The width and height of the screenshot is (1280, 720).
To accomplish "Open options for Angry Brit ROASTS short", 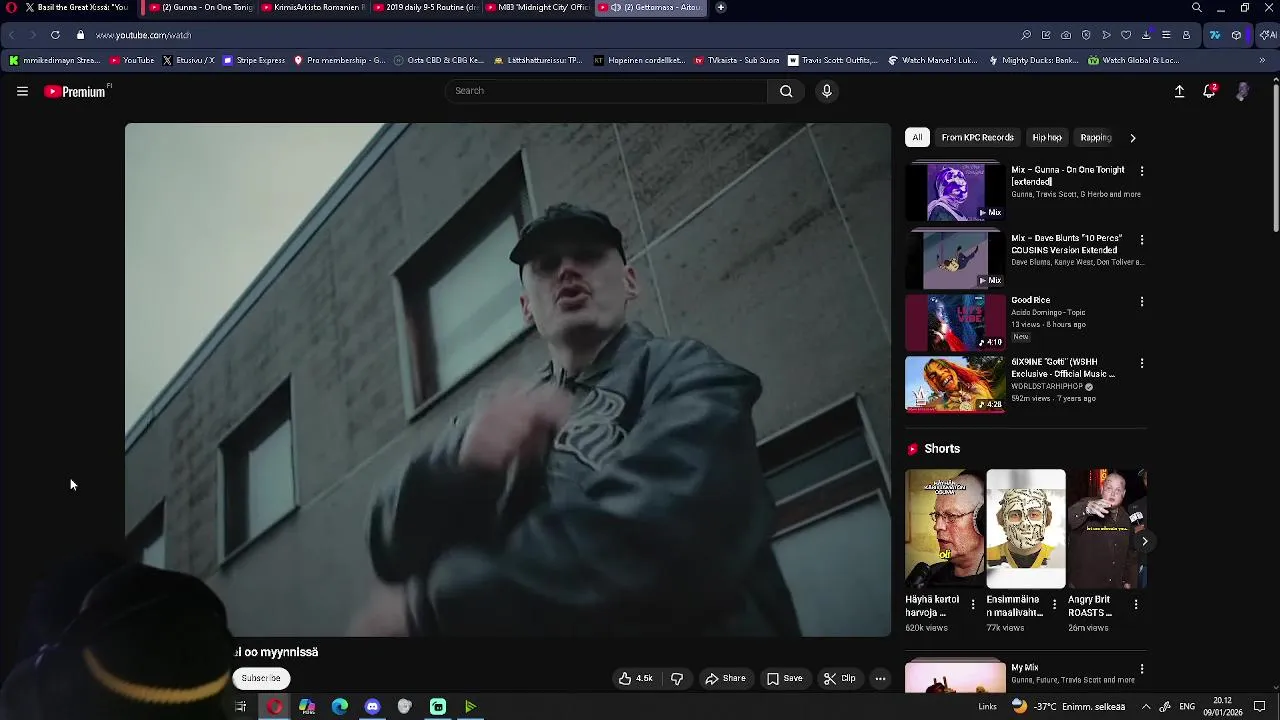I will pos(1136,605).
